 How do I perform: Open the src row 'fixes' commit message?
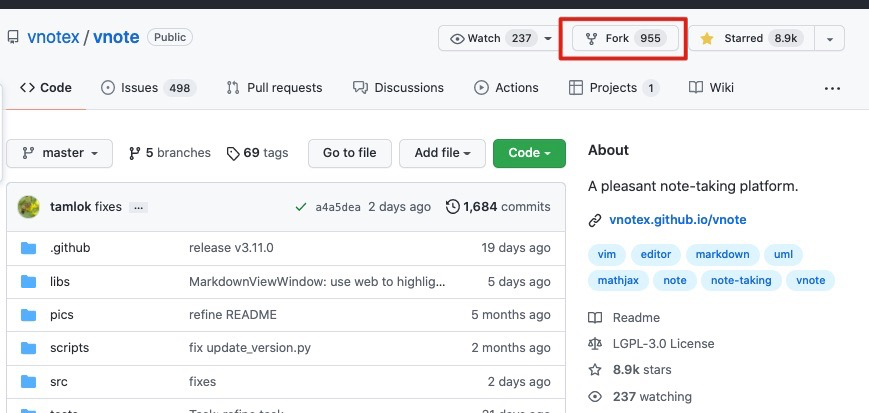(202, 381)
